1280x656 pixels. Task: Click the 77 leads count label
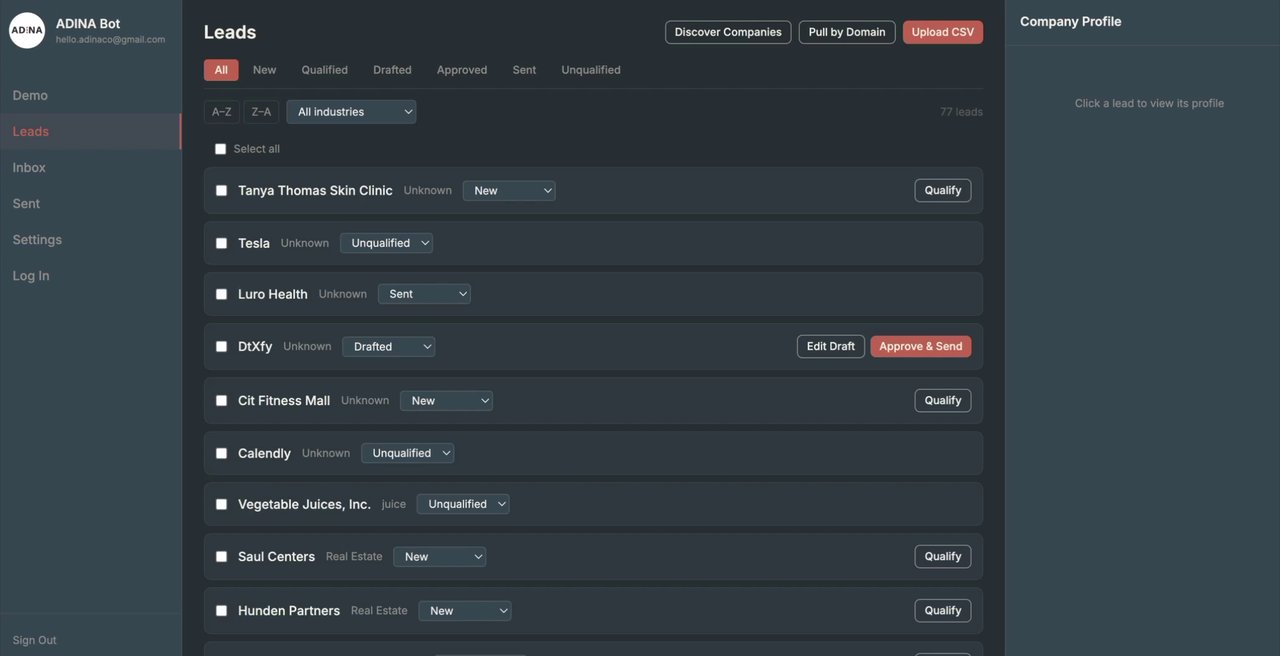pyautogui.click(x=961, y=112)
